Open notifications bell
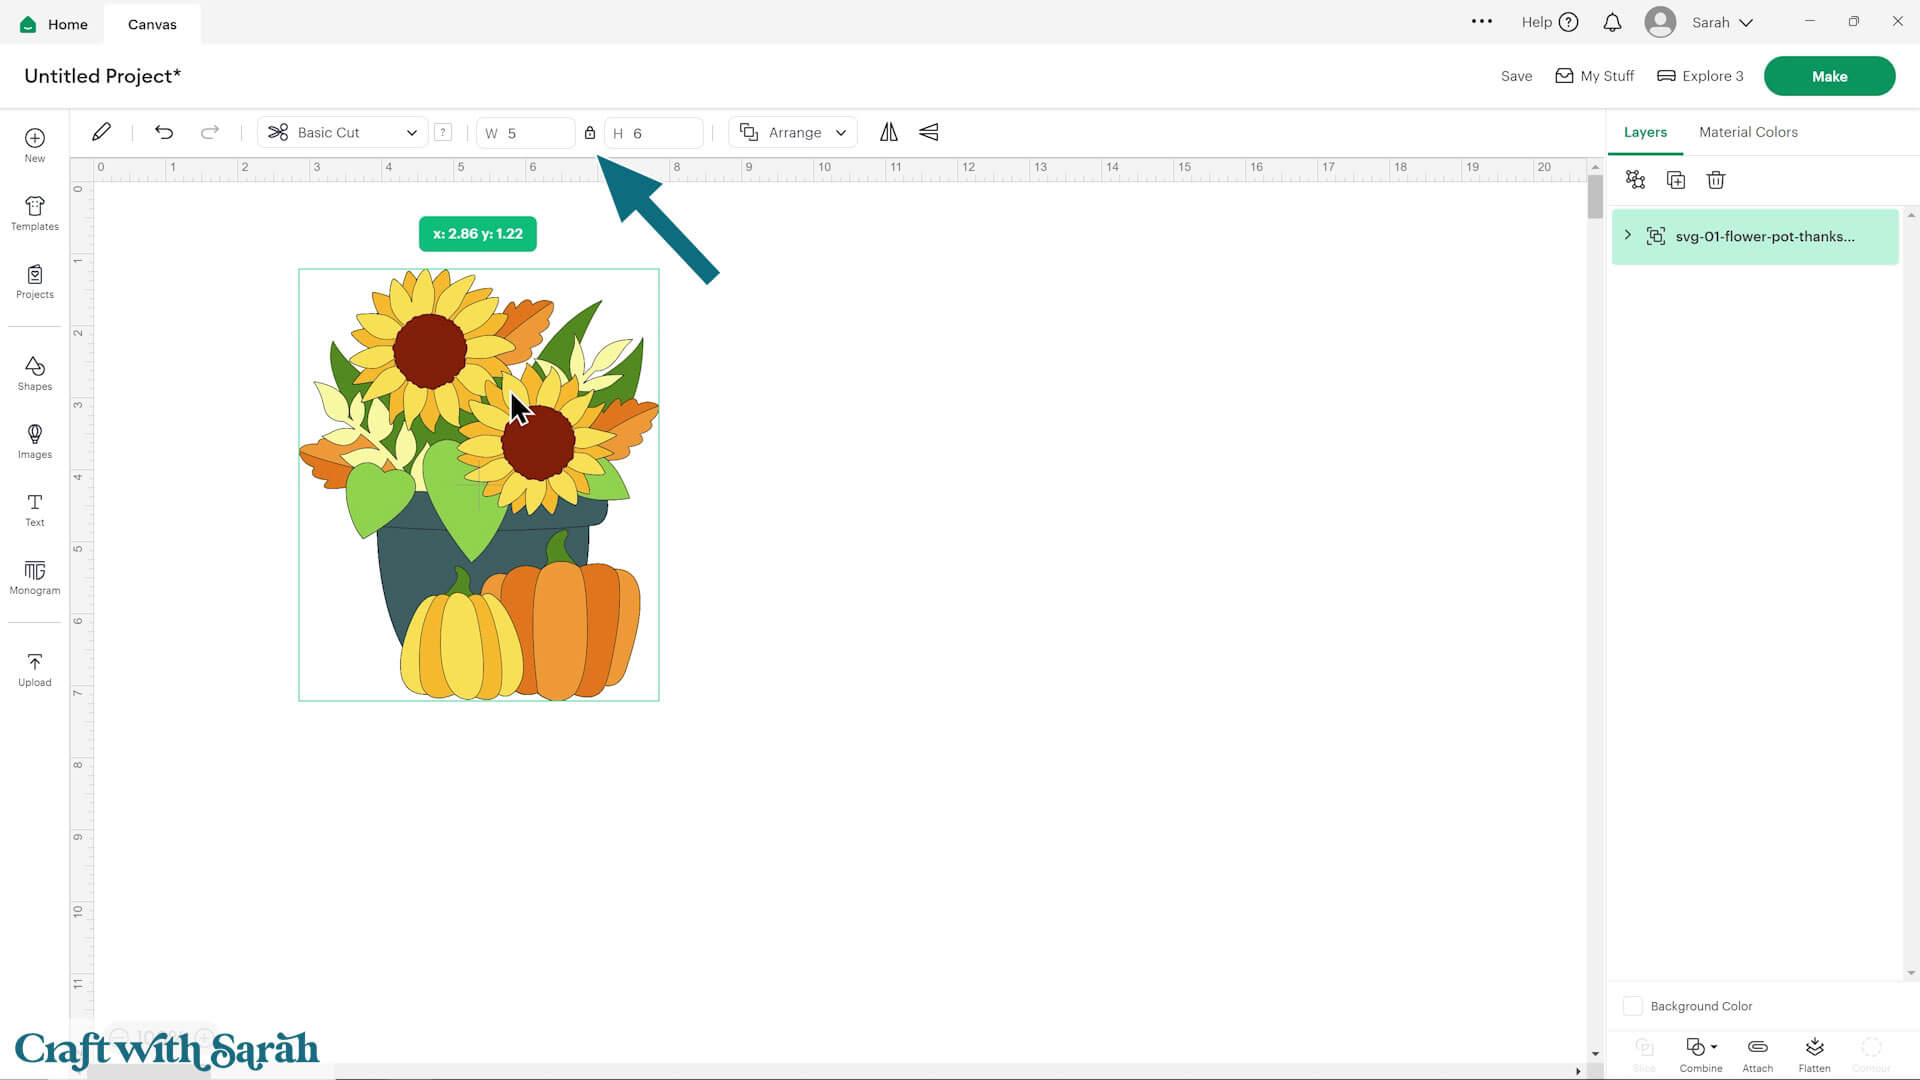Screen dimensions: 1920x1080 click(x=1611, y=22)
